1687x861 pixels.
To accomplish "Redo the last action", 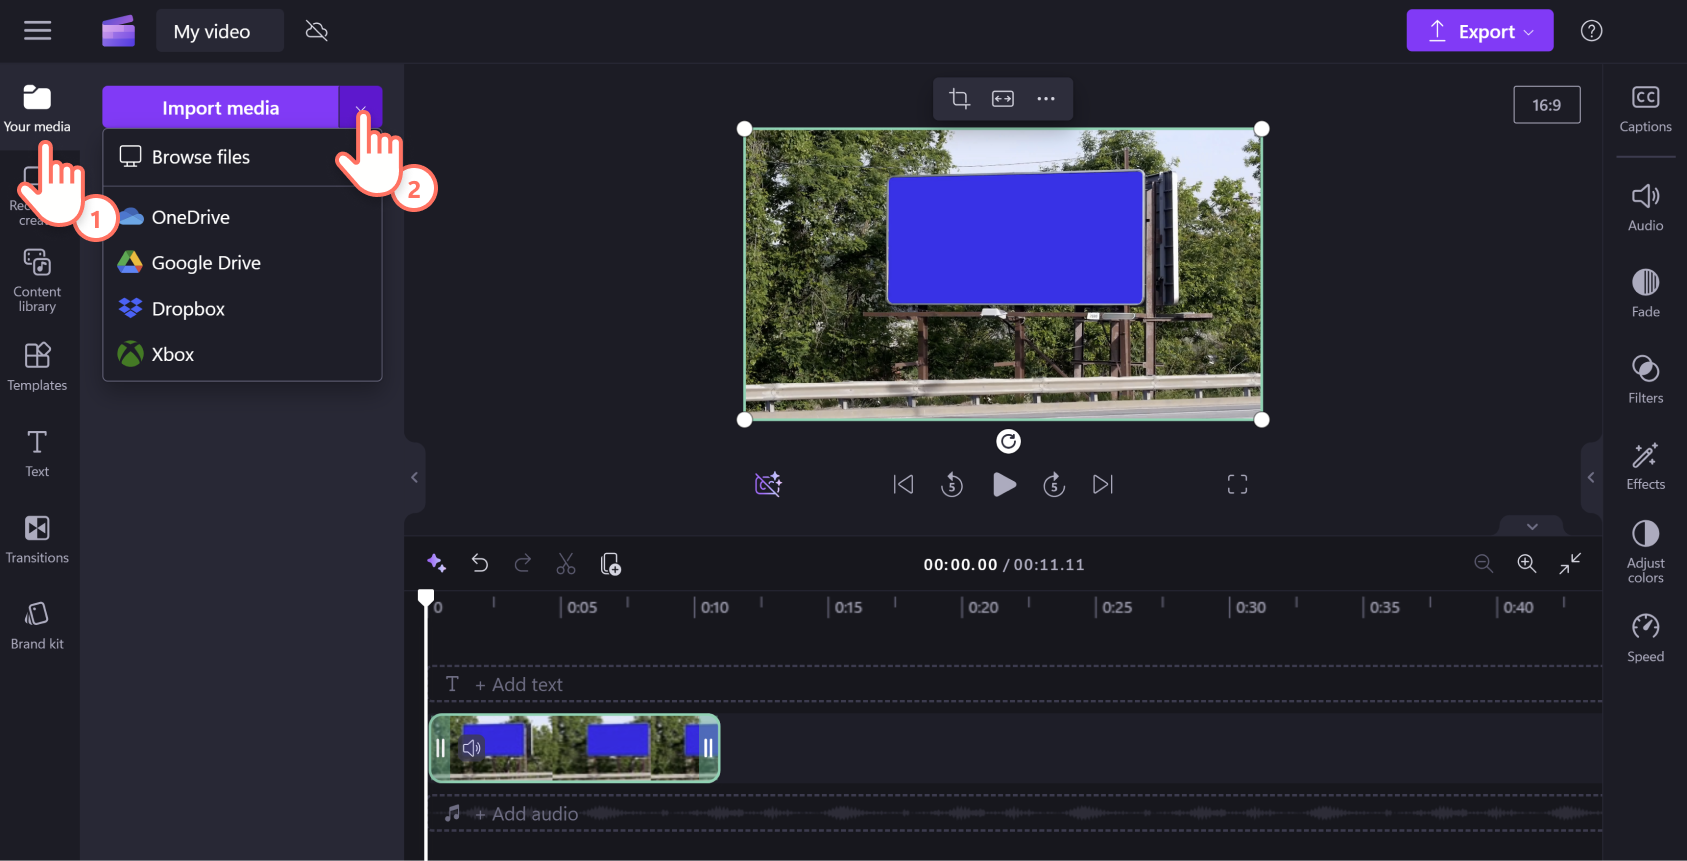I will (x=523, y=564).
